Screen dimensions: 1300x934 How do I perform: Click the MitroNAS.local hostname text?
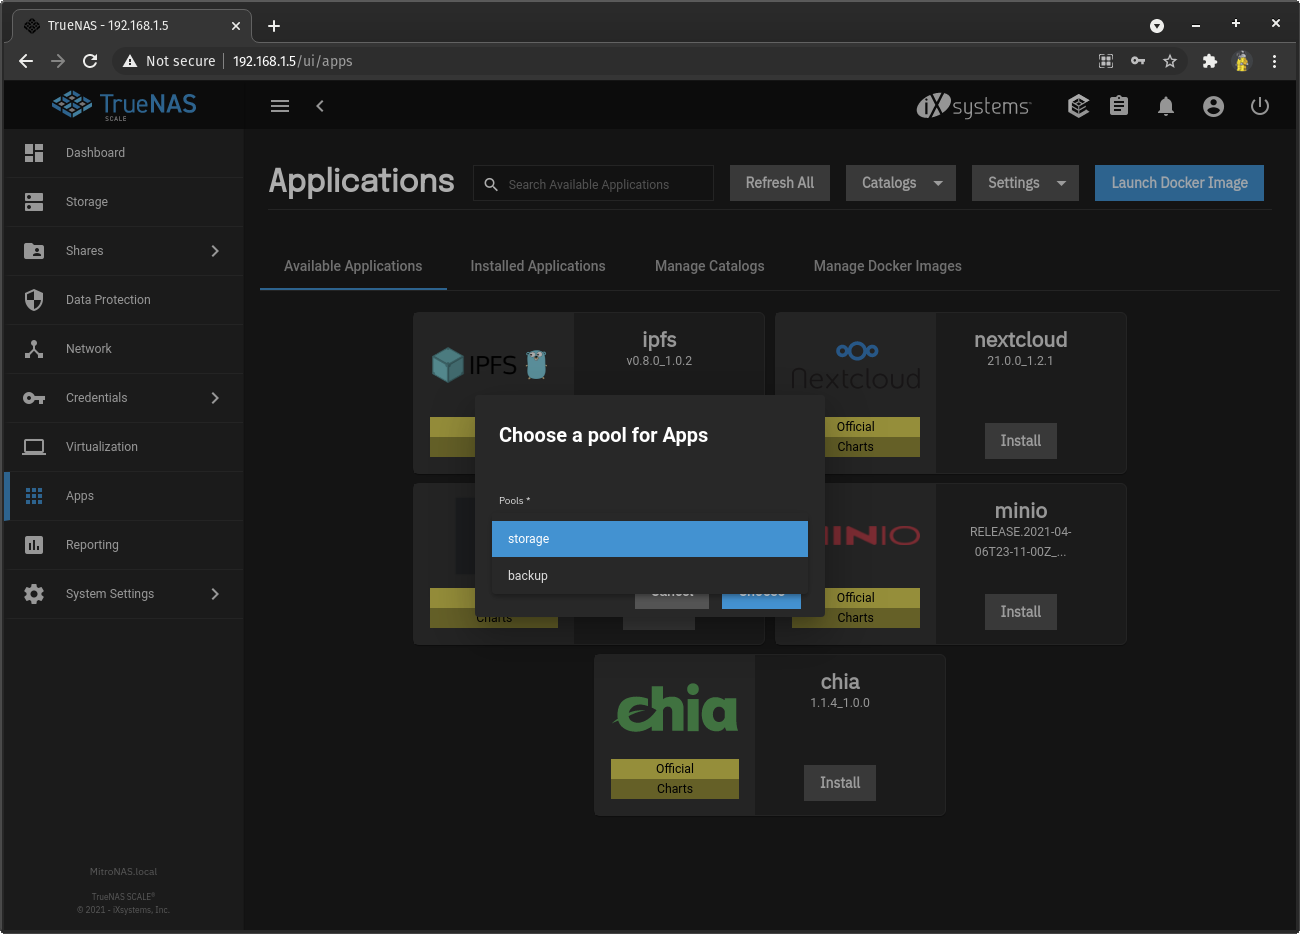coord(123,872)
